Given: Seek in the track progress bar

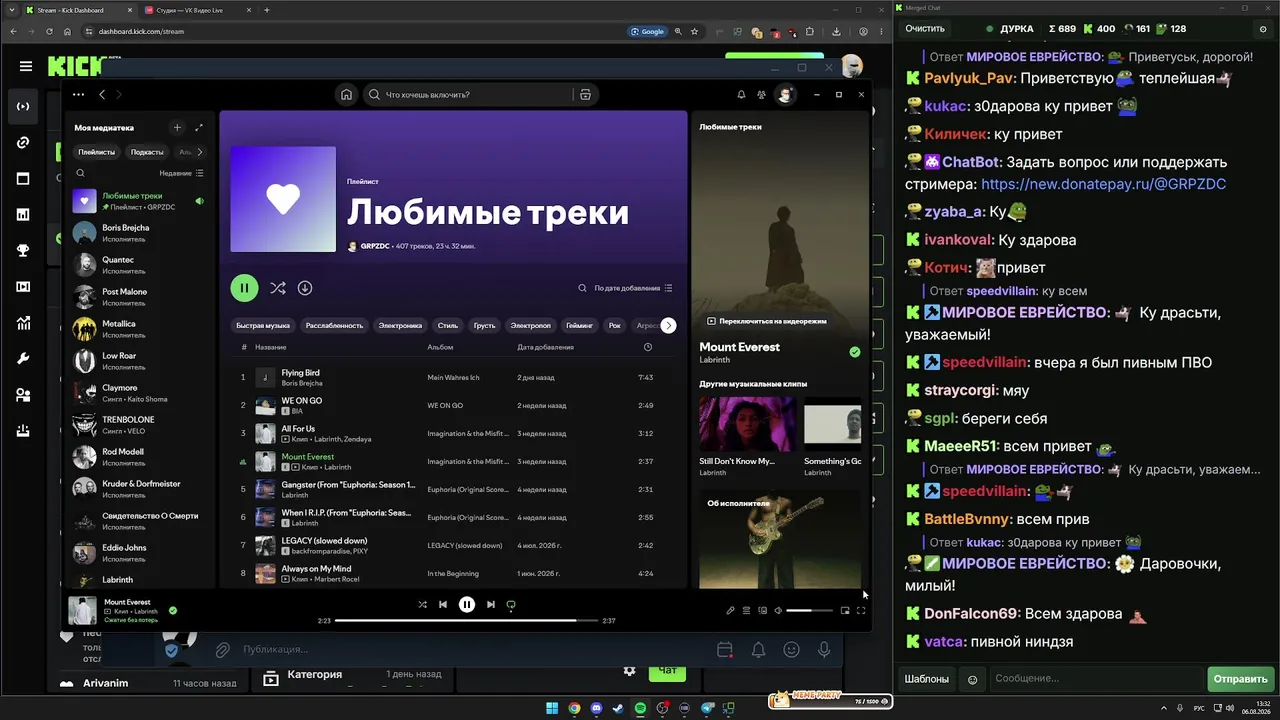Looking at the screenshot, I should [466, 621].
